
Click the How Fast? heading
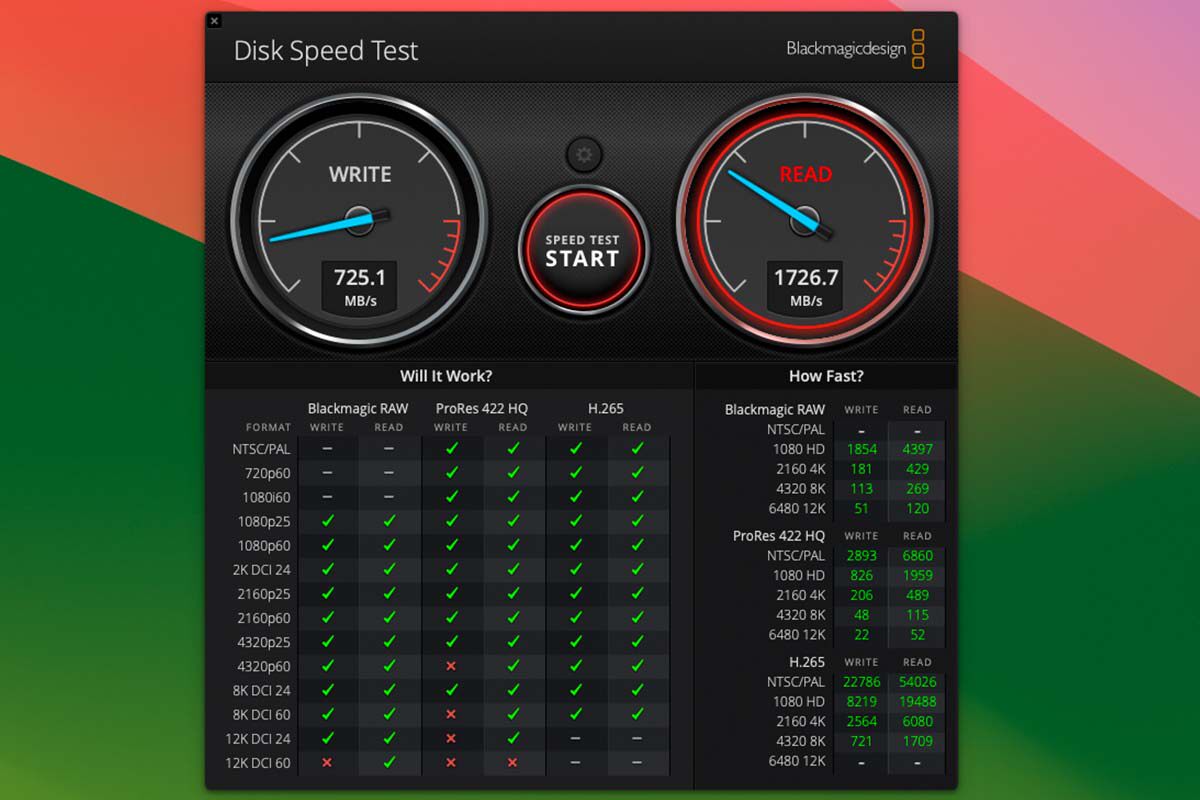826,376
